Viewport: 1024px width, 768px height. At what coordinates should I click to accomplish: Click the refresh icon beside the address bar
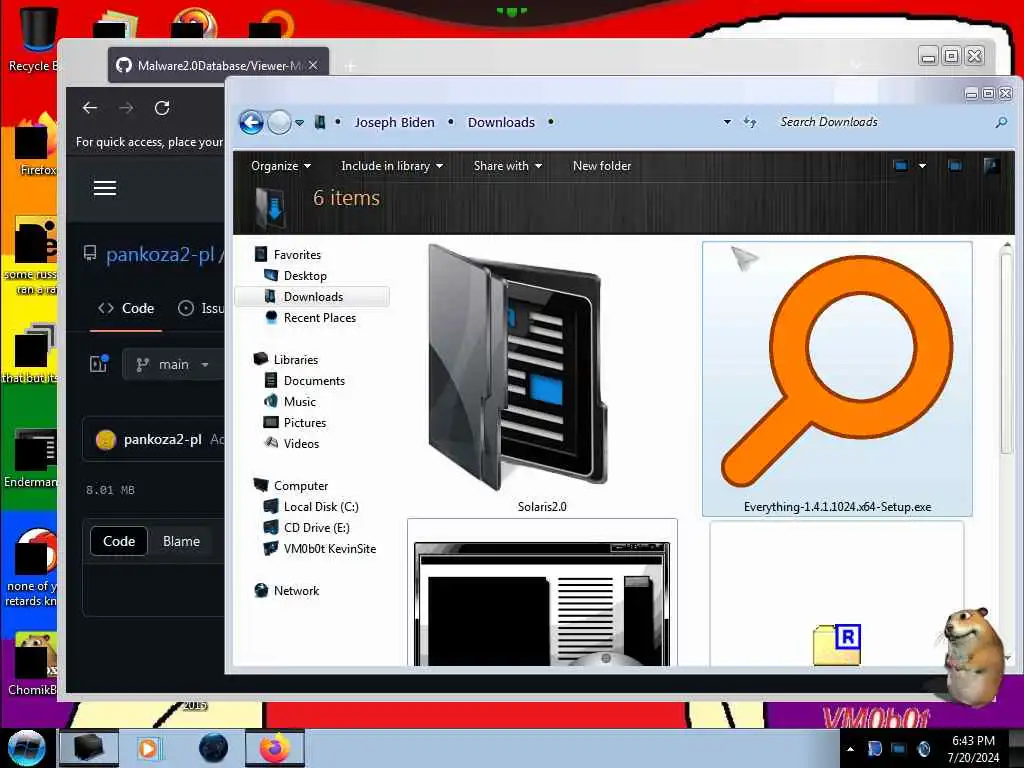click(x=750, y=122)
